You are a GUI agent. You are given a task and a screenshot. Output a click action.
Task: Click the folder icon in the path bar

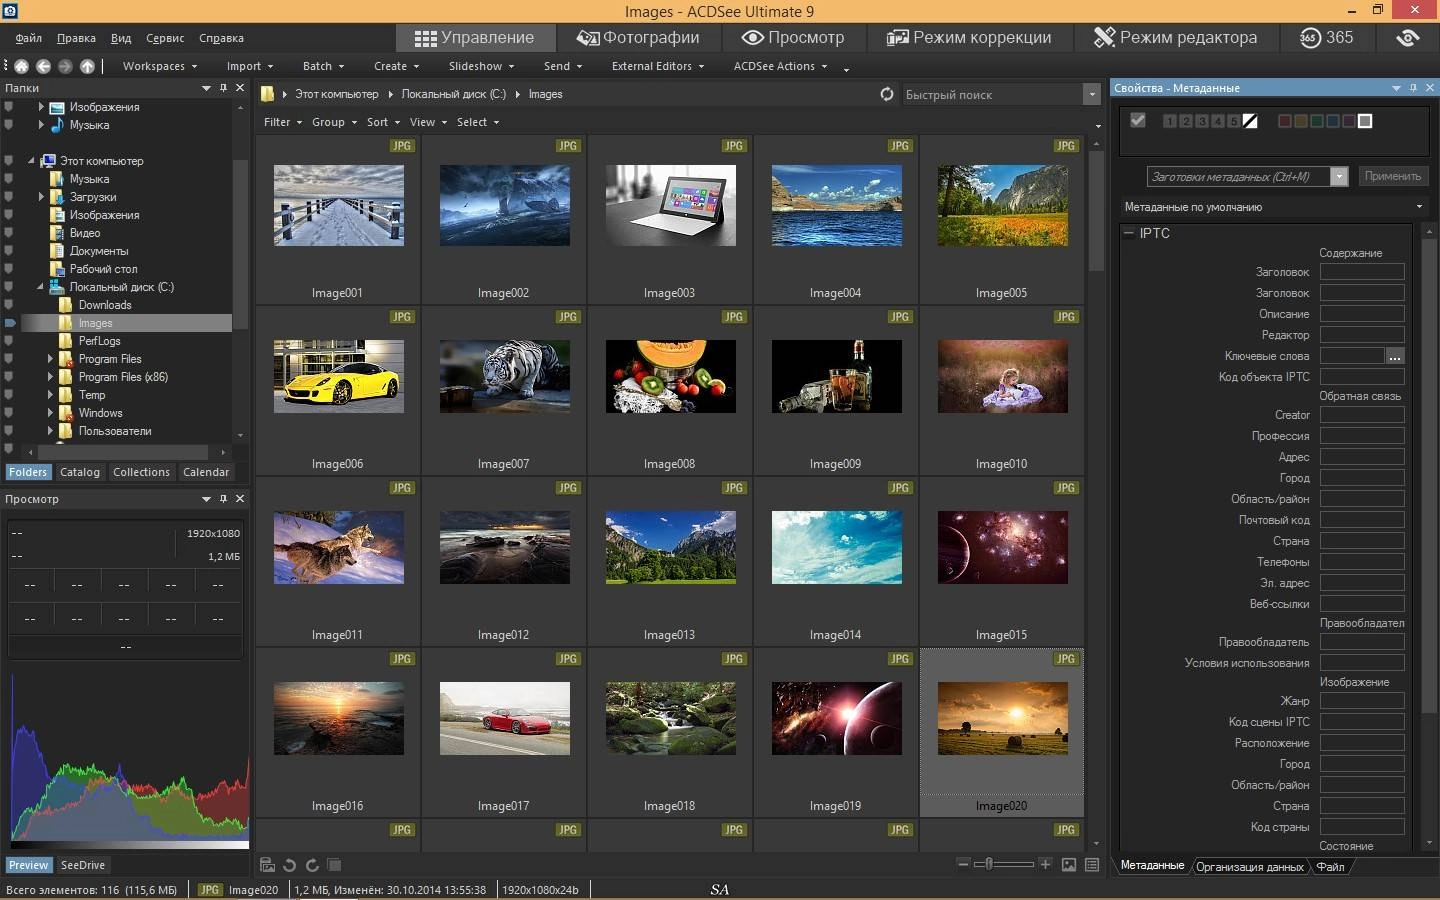click(268, 94)
